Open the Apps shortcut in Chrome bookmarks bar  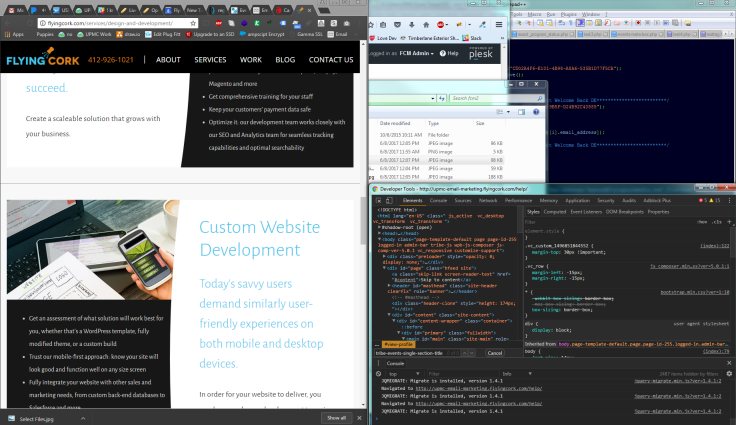tap(14, 34)
